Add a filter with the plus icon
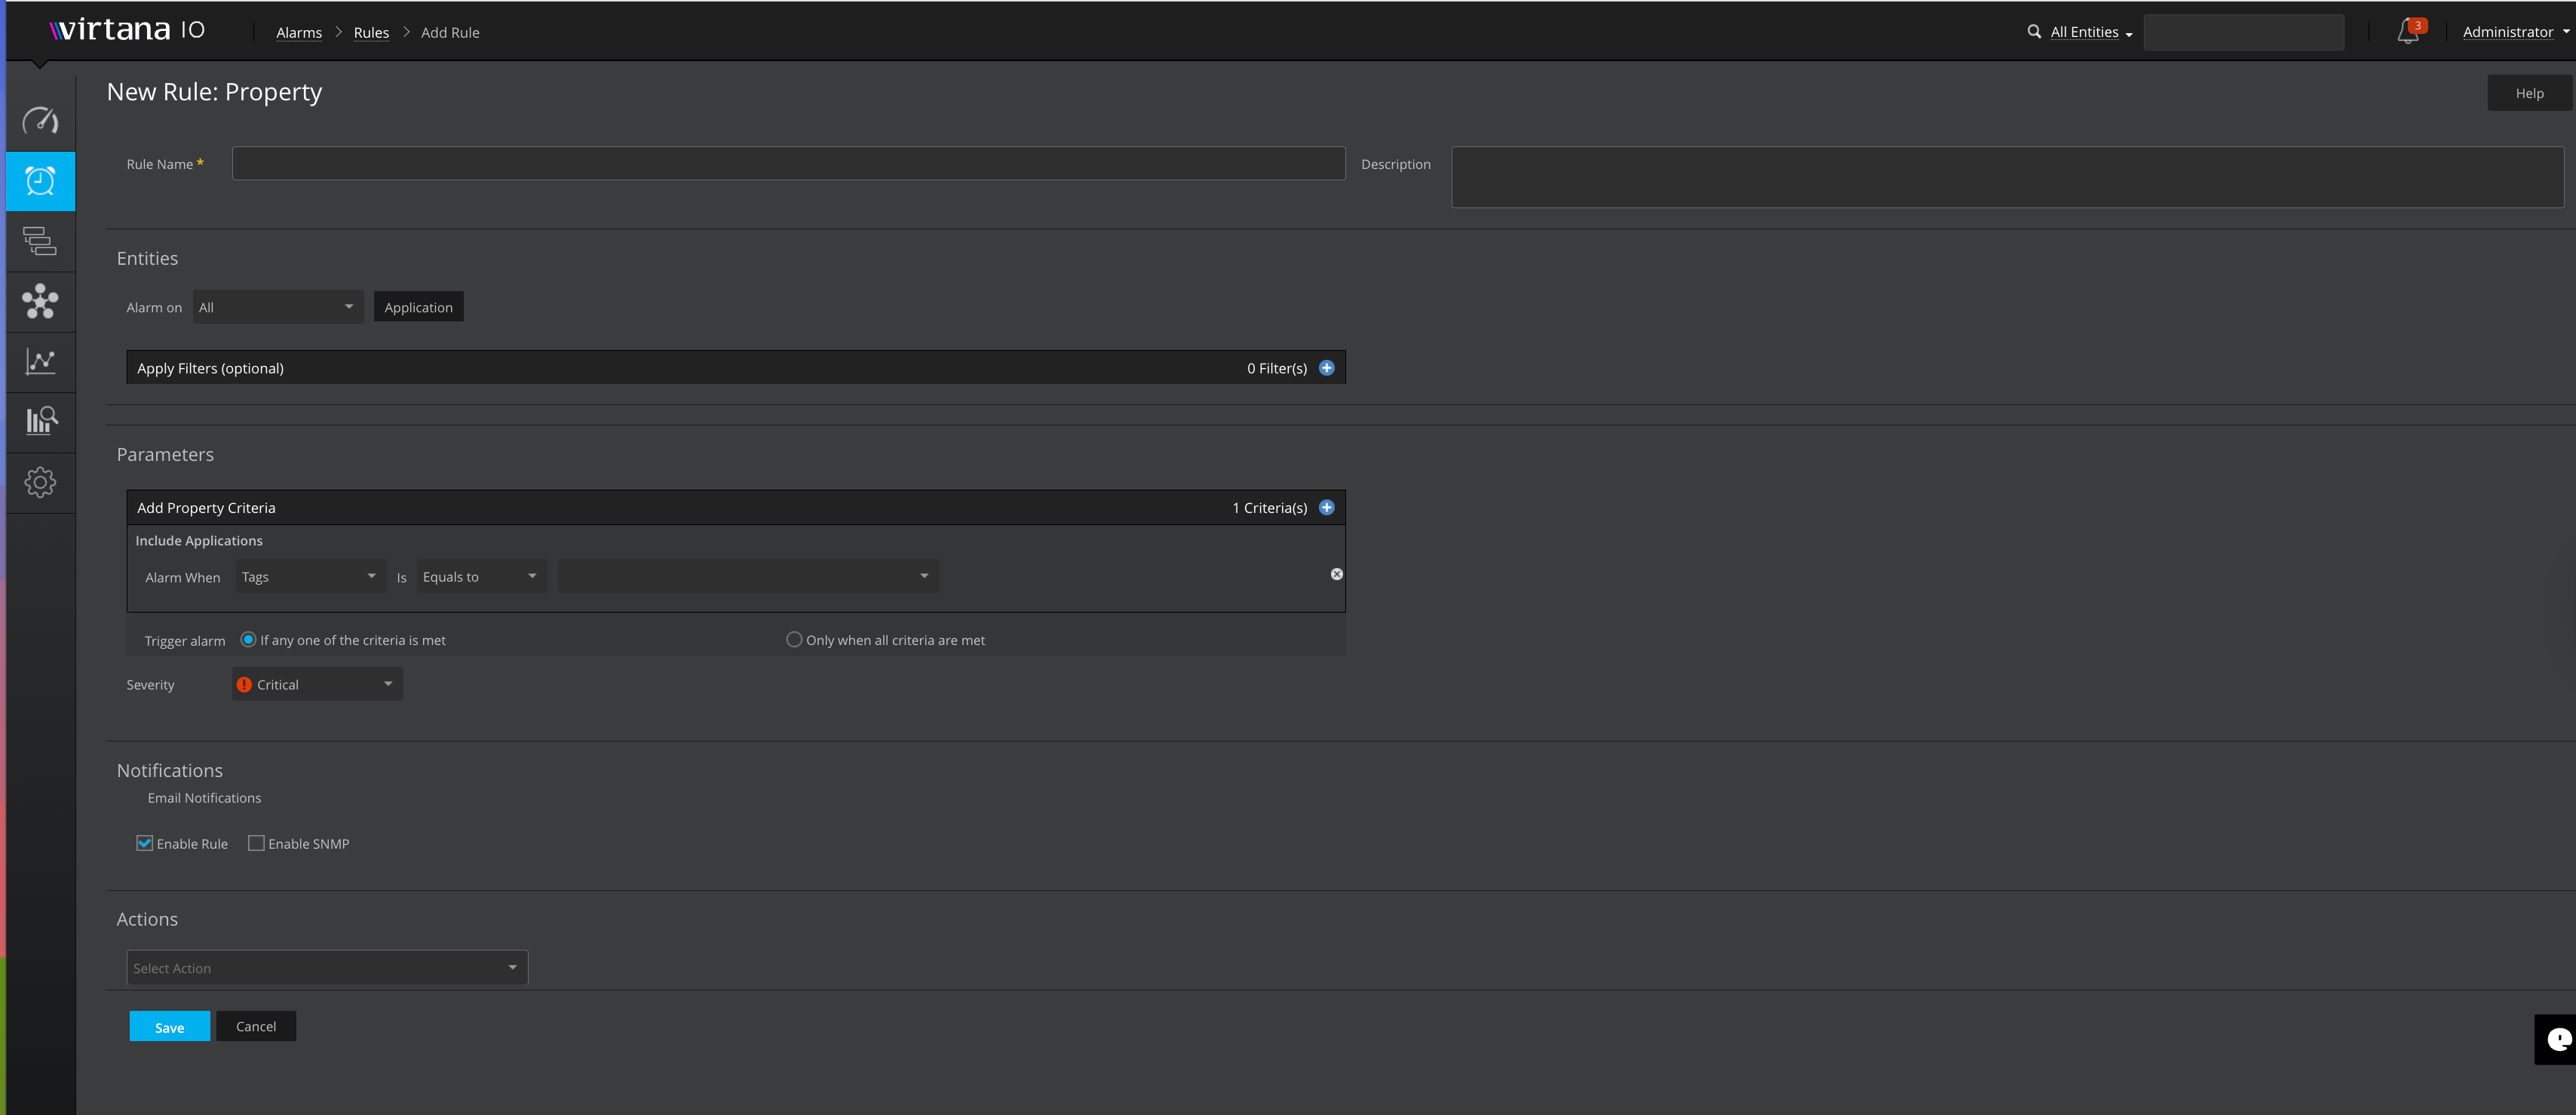2576x1115 pixels. click(x=1326, y=368)
